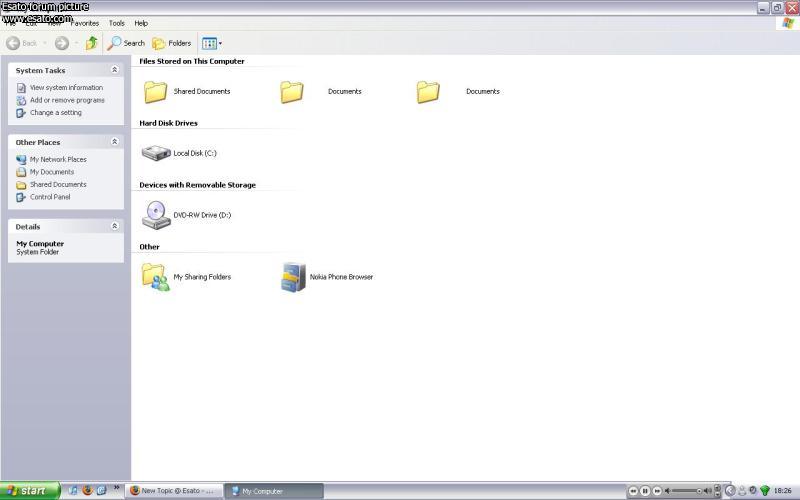Collapse the System Tasks panel
The image size is (800, 500).
tap(114, 70)
